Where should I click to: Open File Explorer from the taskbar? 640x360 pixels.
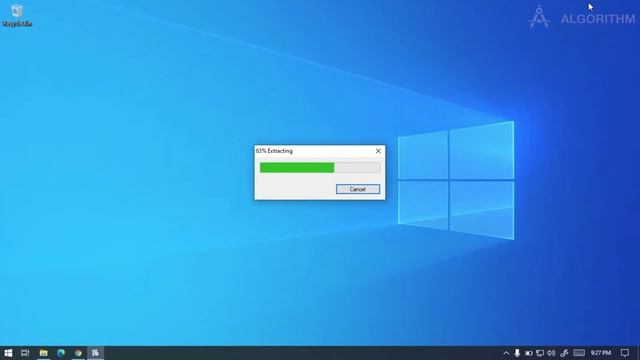click(x=43, y=353)
